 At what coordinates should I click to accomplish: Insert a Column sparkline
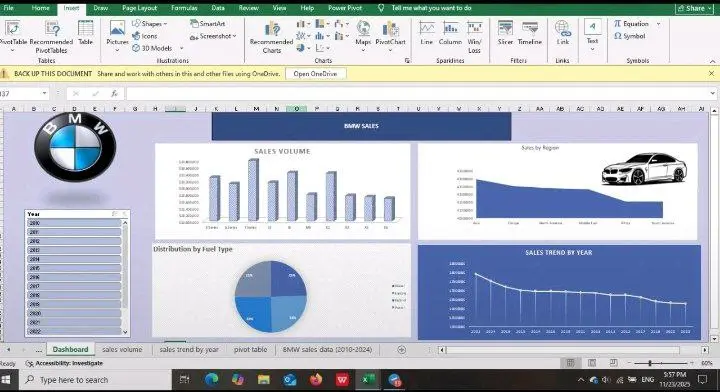(x=450, y=33)
